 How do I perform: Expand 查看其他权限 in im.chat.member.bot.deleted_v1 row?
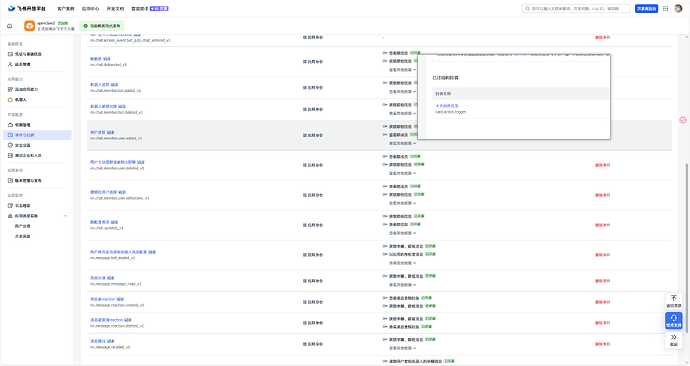pyautogui.click(x=402, y=113)
